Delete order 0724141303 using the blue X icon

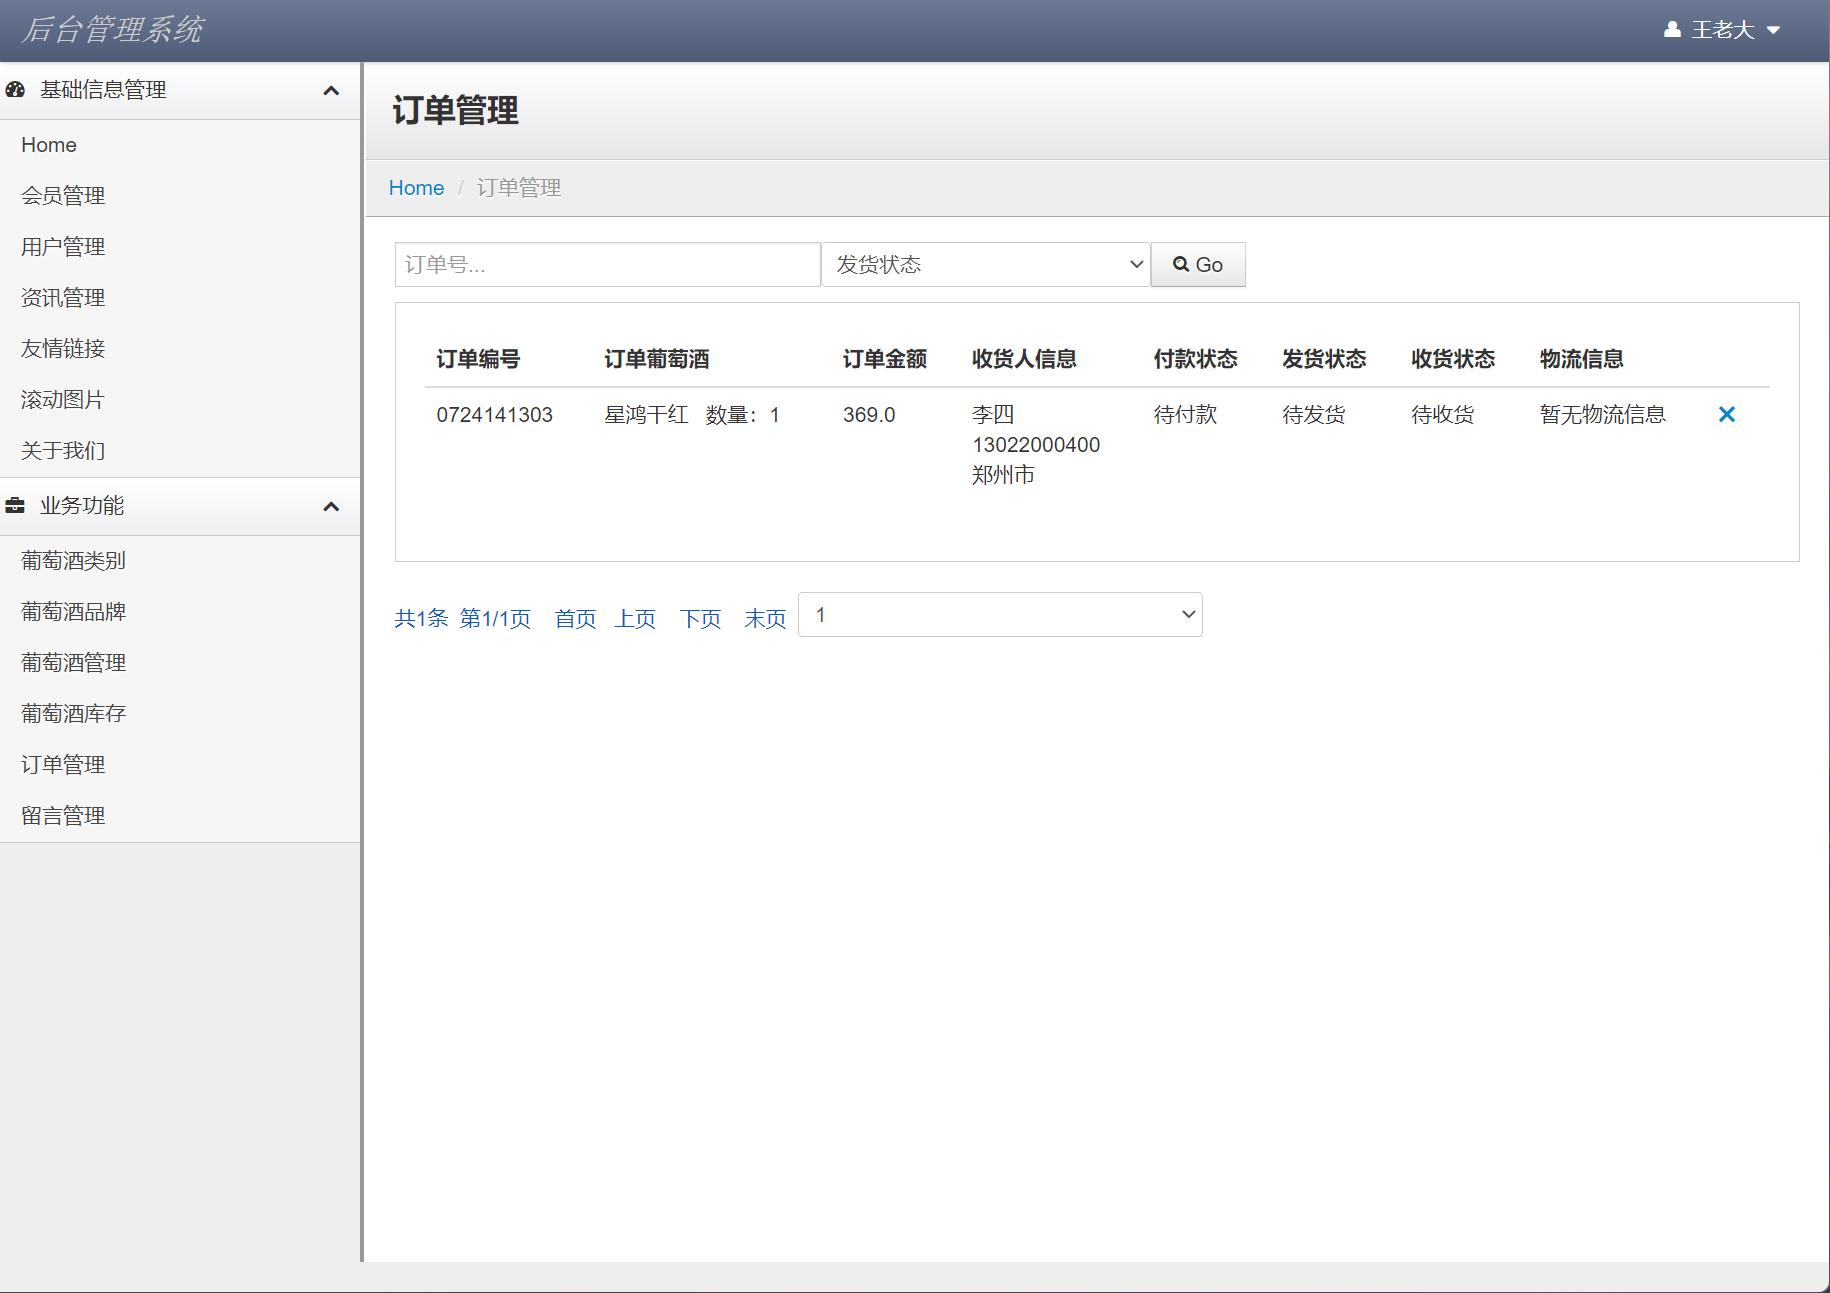[1727, 413]
